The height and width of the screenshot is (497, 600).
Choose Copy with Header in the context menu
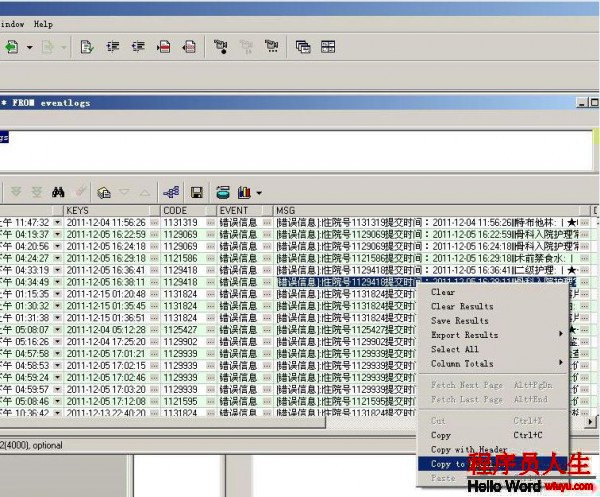click(x=469, y=449)
